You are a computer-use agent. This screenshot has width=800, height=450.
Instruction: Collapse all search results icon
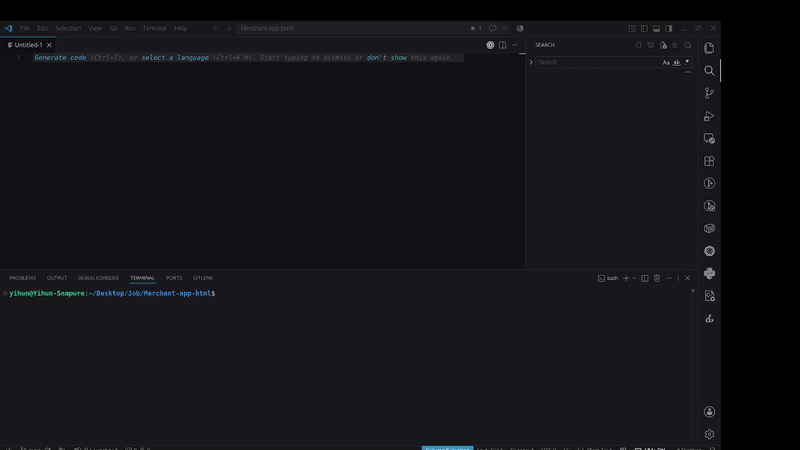pos(687,45)
